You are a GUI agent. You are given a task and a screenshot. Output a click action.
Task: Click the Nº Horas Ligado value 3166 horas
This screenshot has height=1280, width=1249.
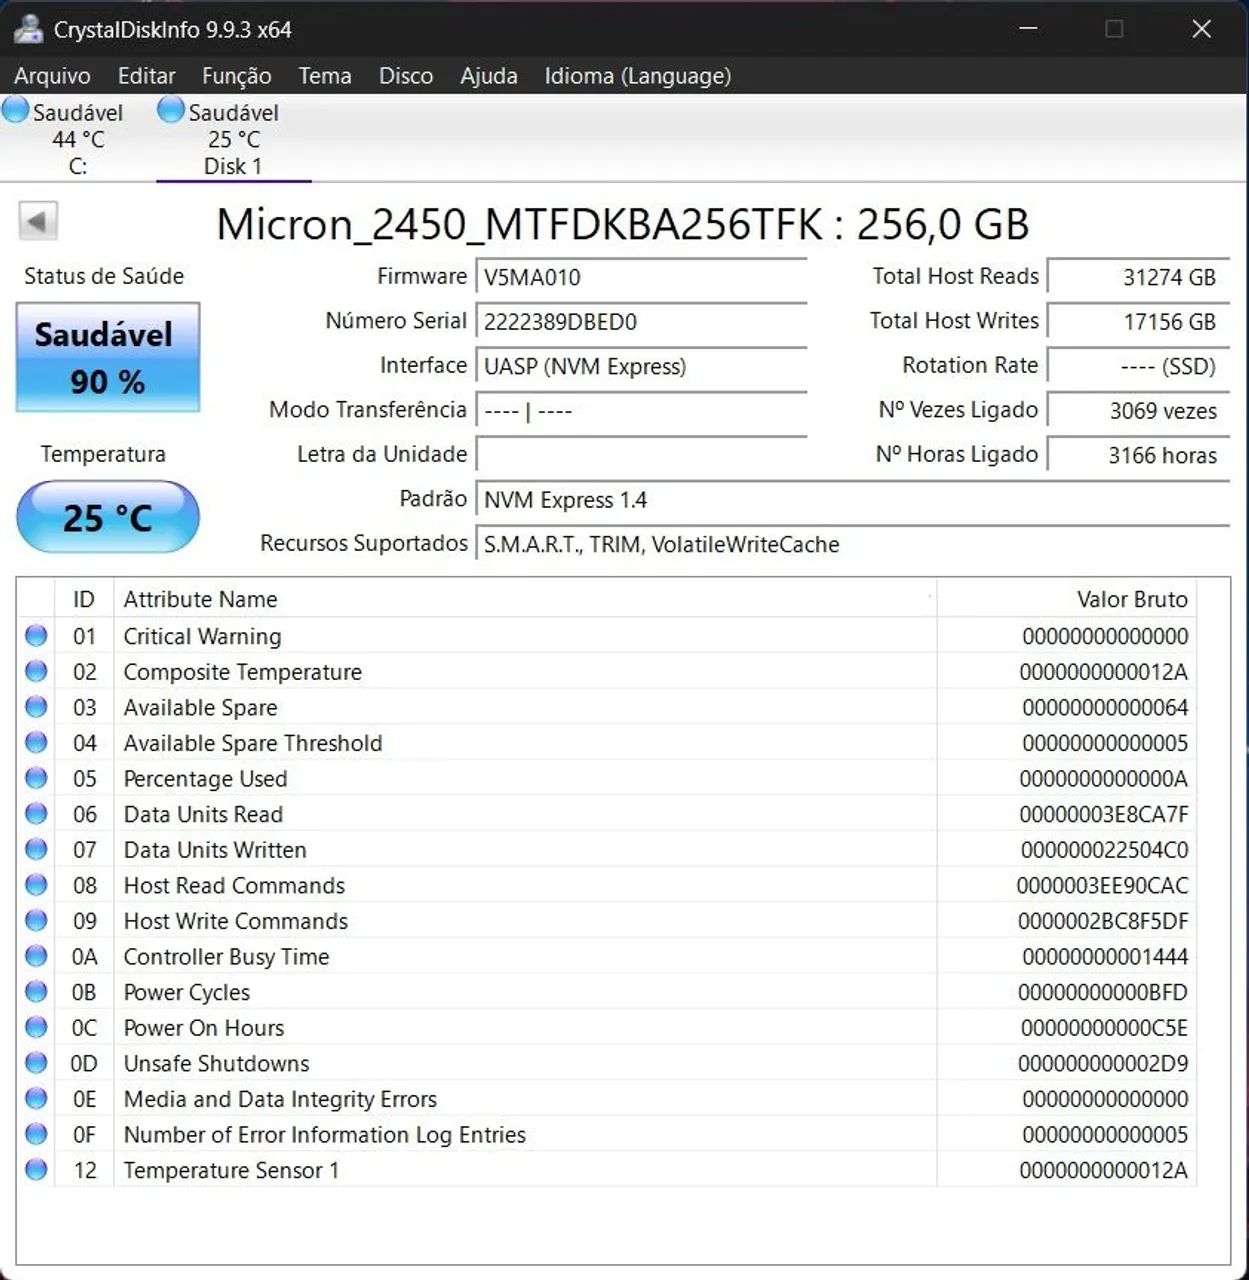coord(1139,455)
